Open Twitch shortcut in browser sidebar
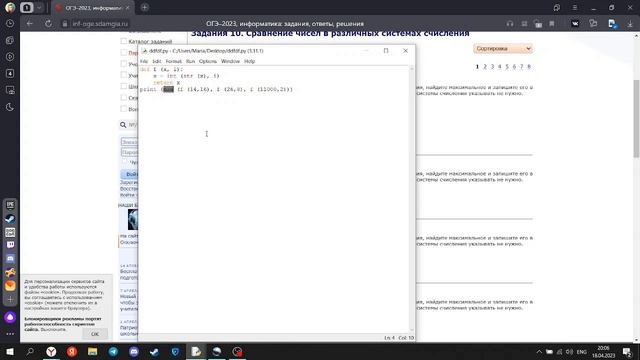The height and width of the screenshot is (360, 640). (x=10, y=245)
